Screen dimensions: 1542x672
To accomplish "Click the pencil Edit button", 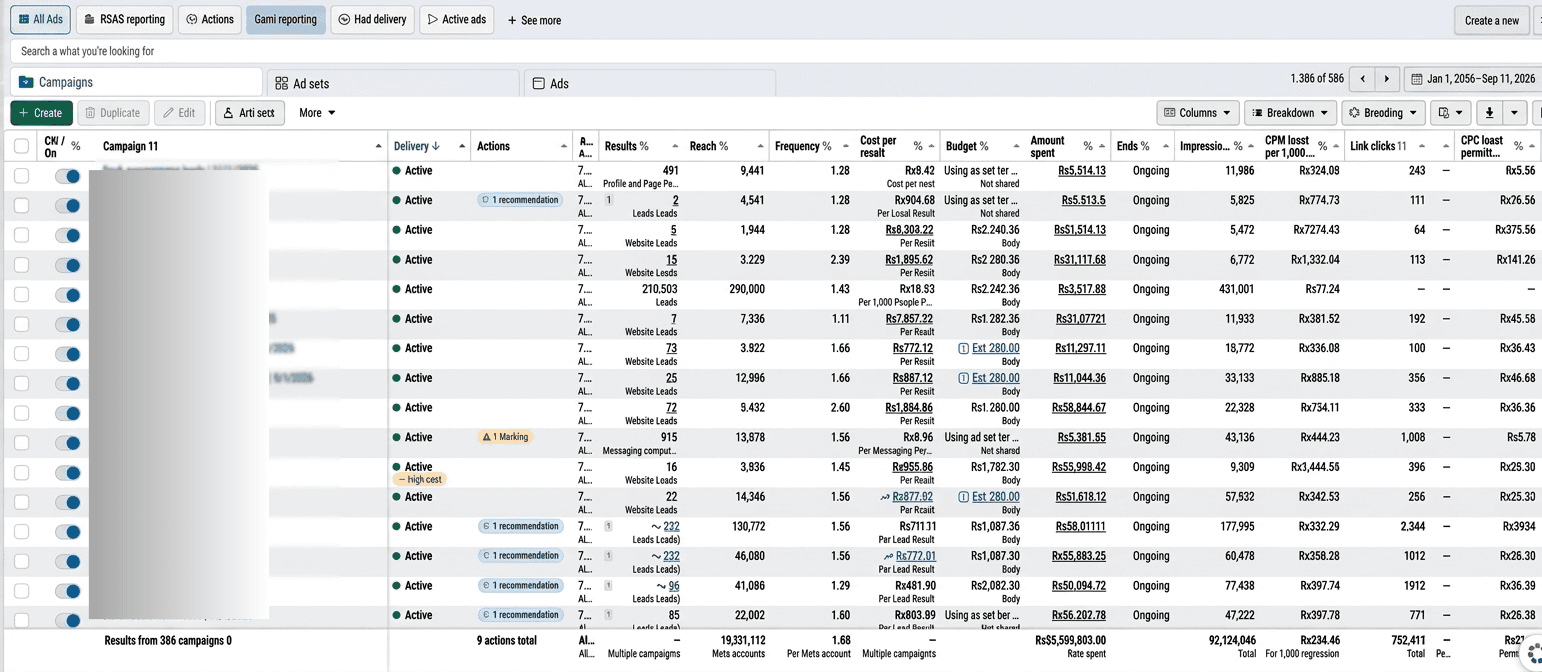I will pyautogui.click(x=180, y=113).
